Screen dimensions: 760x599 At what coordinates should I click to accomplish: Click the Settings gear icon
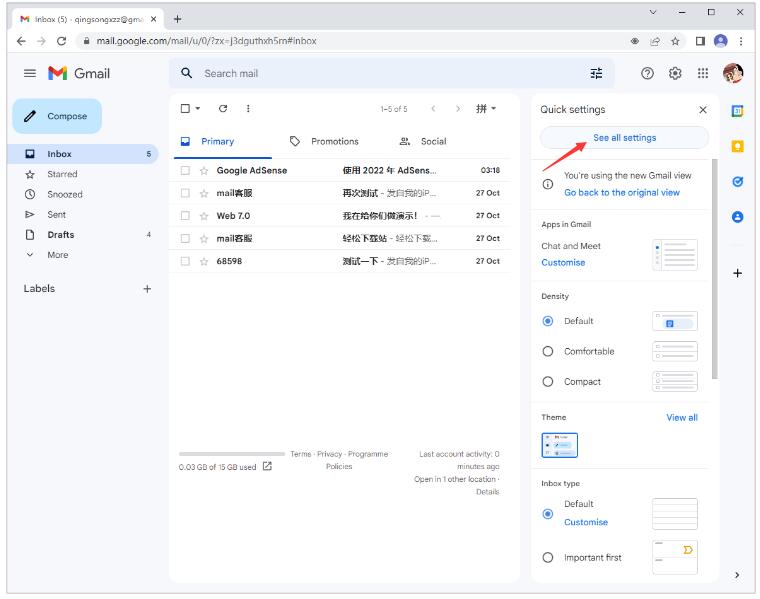675,73
